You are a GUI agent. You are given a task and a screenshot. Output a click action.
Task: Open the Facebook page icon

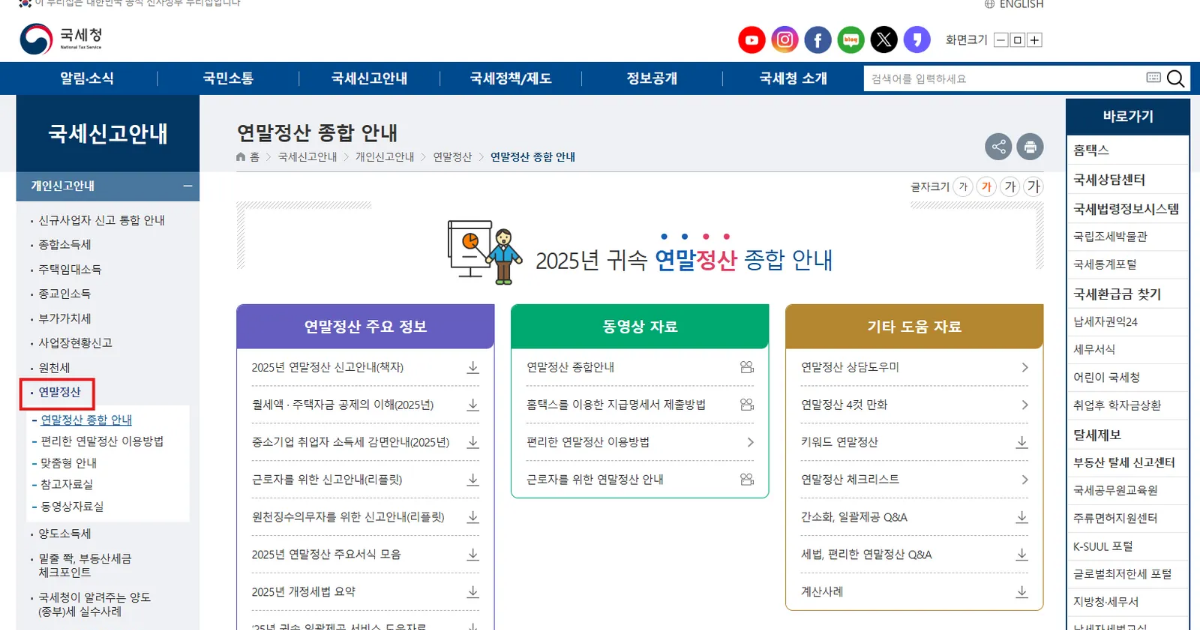pos(818,40)
